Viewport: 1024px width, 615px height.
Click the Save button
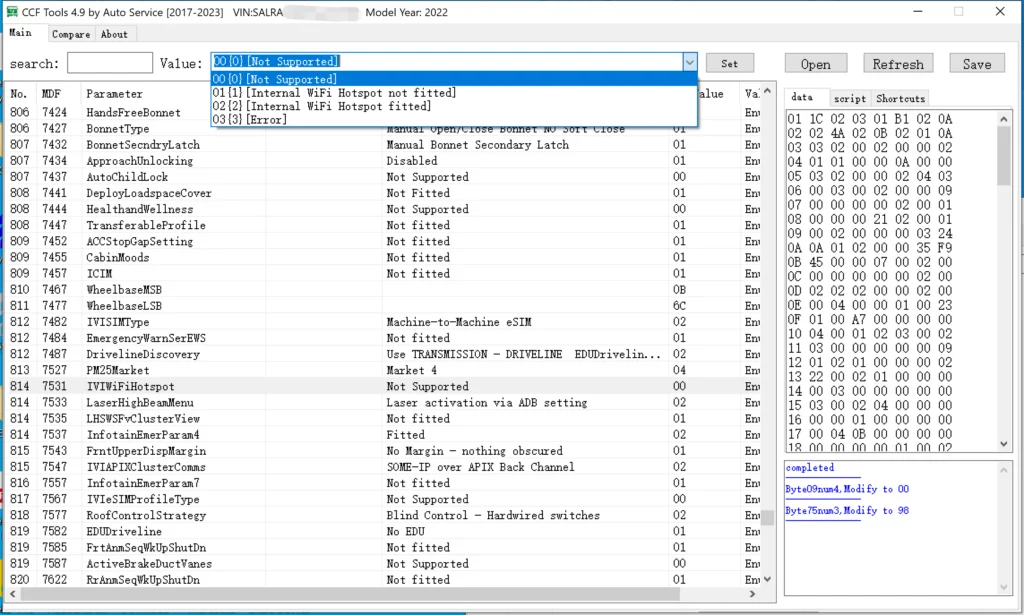point(977,64)
